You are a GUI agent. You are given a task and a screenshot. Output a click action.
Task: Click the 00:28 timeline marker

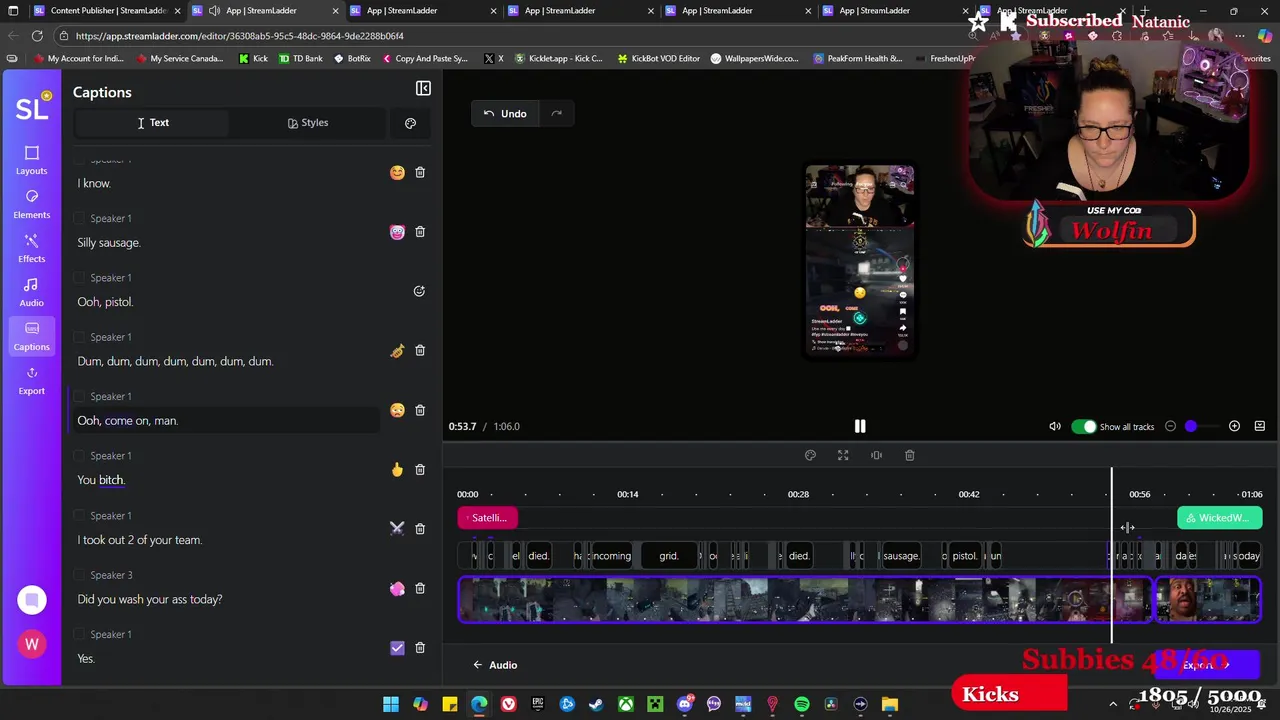coord(798,494)
